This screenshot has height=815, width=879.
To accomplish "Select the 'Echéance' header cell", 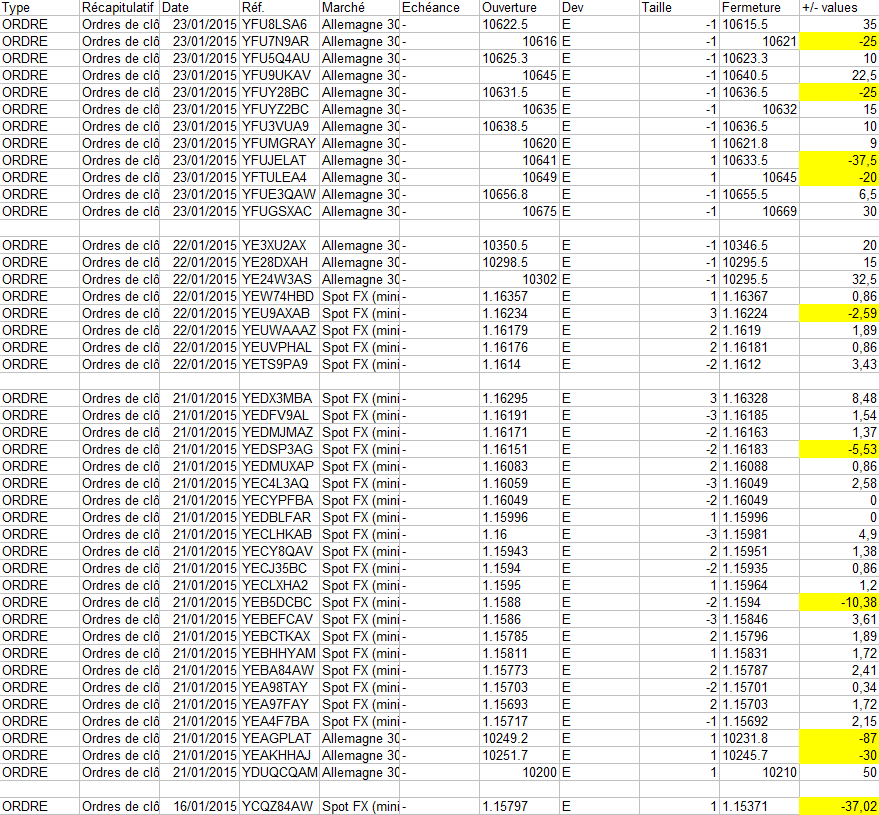I will tap(440, 8).
